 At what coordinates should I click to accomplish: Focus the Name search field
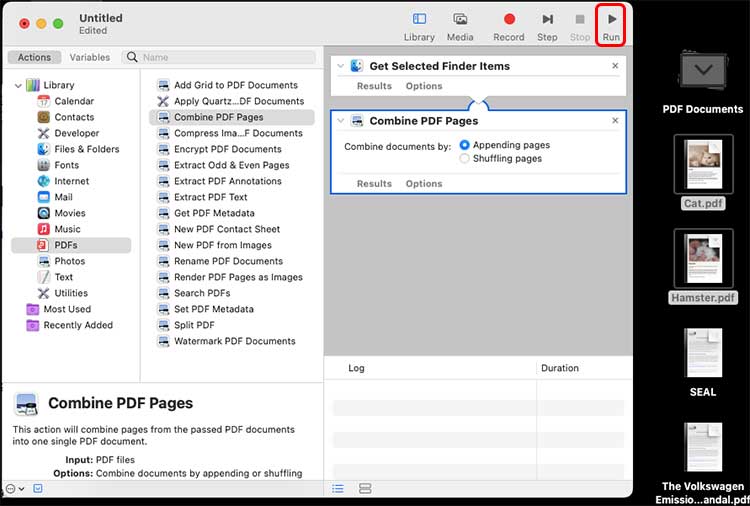pos(219,57)
